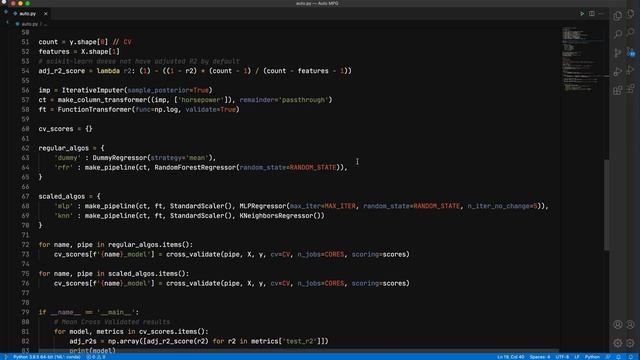Click the scikit-learn comment on line 53
Screen dimensions: 640x360
click(x=139, y=61)
